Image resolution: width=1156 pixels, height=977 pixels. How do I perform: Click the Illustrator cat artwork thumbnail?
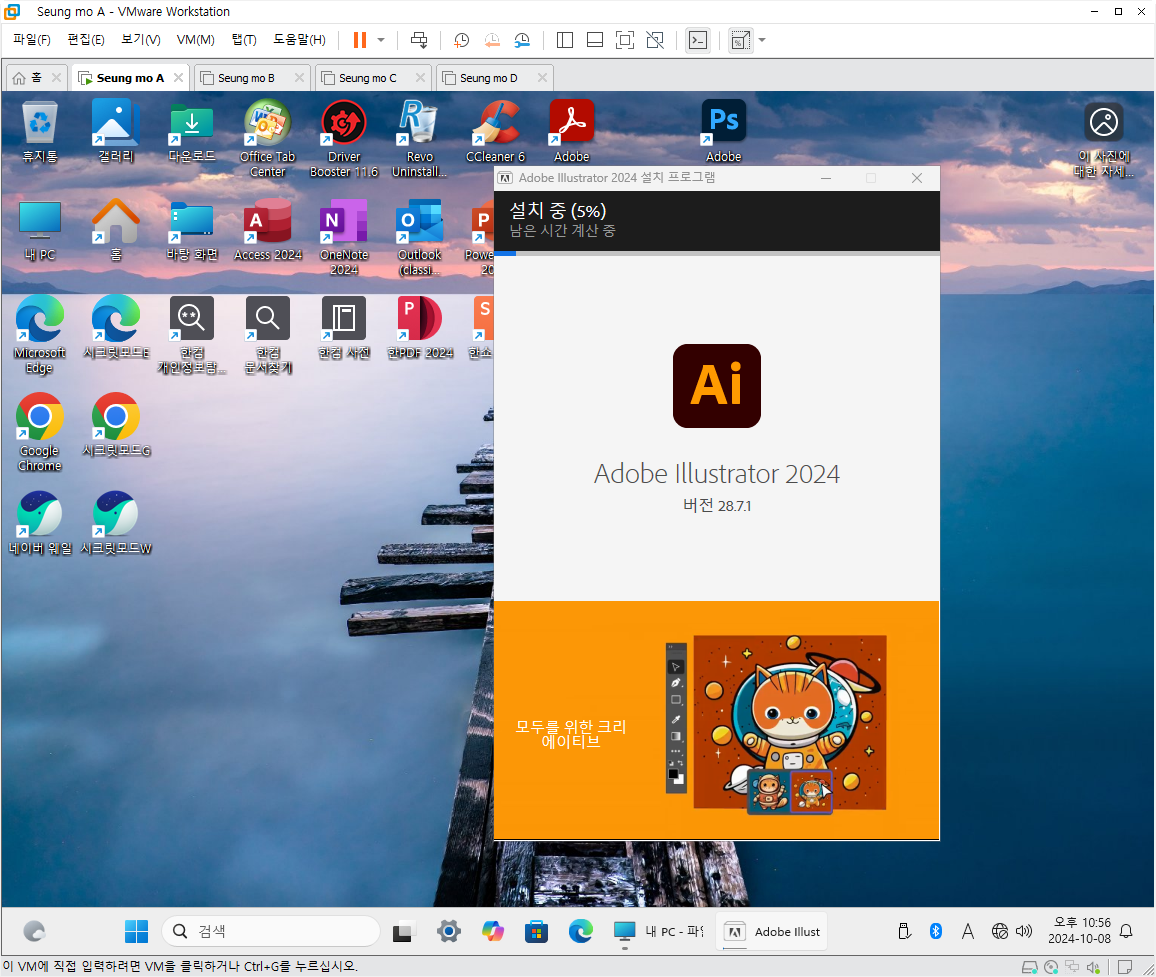pos(790,722)
